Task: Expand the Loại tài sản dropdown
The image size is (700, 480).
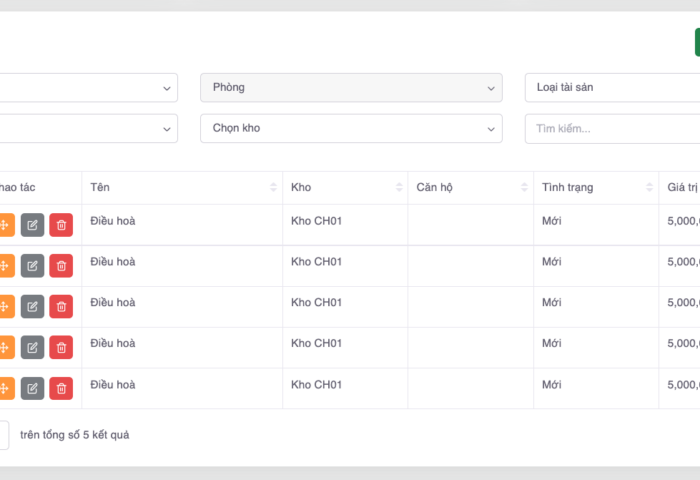Action: pyautogui.click(x=610, y=88)
